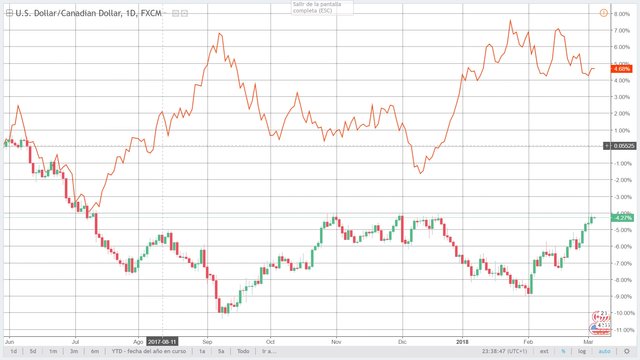Click the 7.00% axis label

tap(622, 31)
